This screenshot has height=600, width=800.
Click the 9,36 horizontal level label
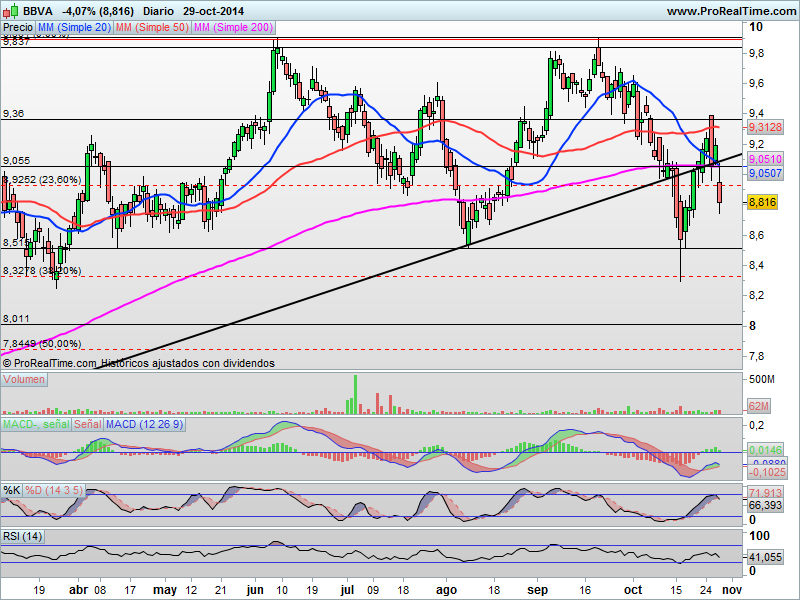coord(13,114)
